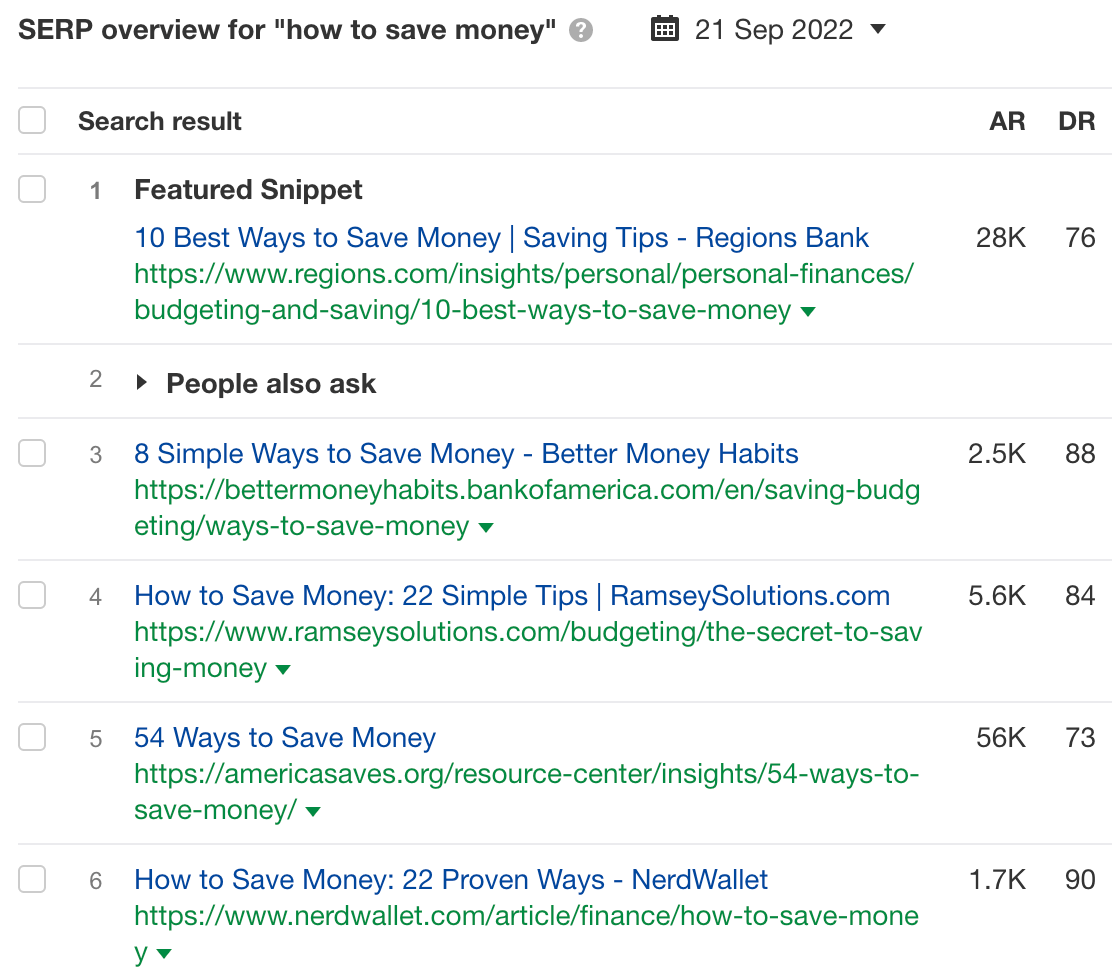1112x974 pixels.
Task: Open the 54 Ways to Save Money link
Action: 284,737
